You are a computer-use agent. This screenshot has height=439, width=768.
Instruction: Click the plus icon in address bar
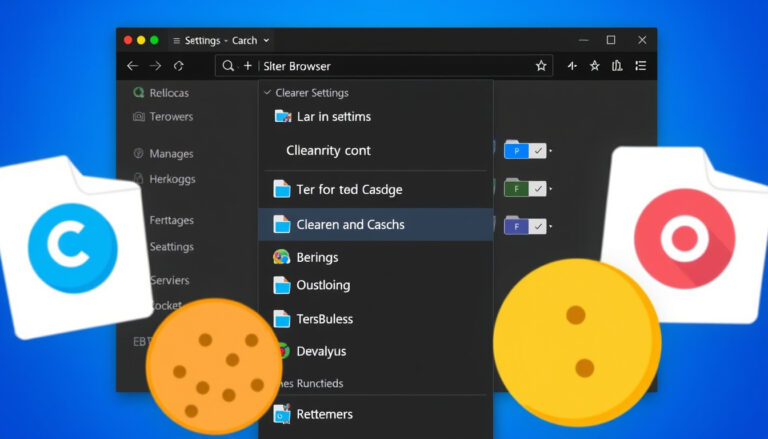pyautogui.click(x=248, y=66)
